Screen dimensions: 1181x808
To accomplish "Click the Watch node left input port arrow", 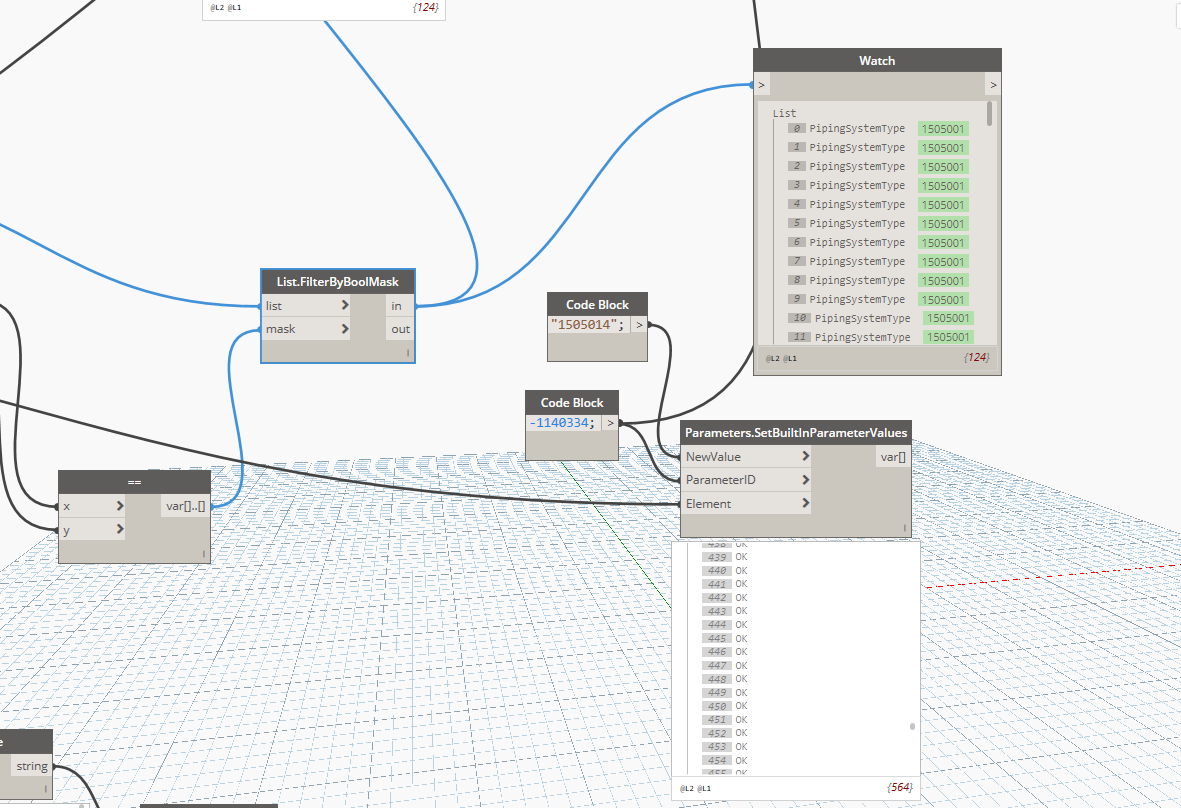I will (761, 85).
